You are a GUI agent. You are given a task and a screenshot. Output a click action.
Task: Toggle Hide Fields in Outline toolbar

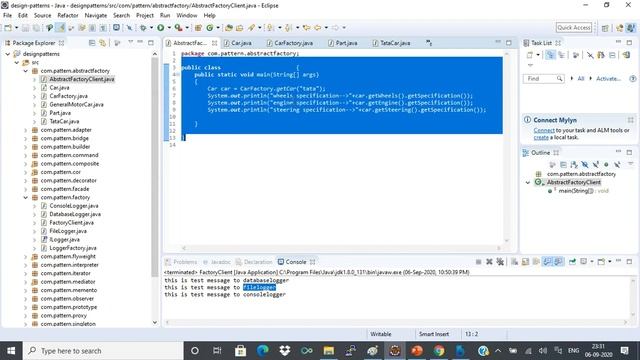pyautogui.click(x=585, y=164)
